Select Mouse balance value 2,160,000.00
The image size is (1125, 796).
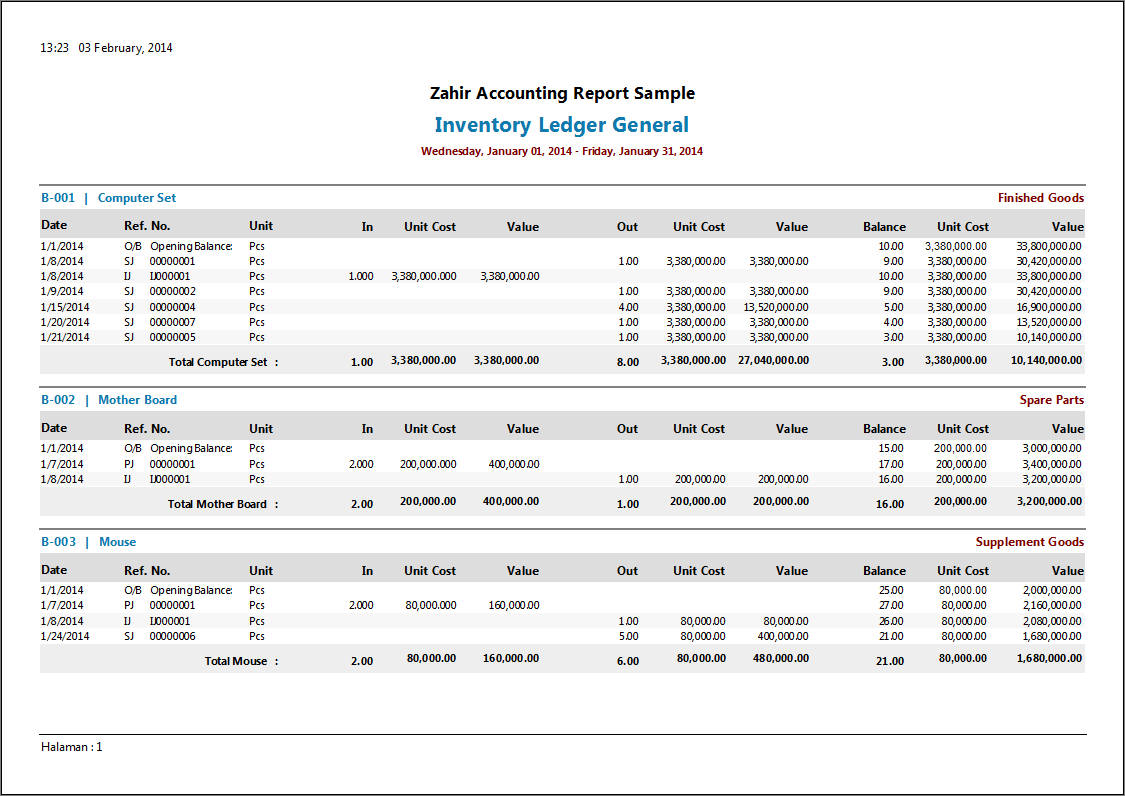click(1052, 605)
